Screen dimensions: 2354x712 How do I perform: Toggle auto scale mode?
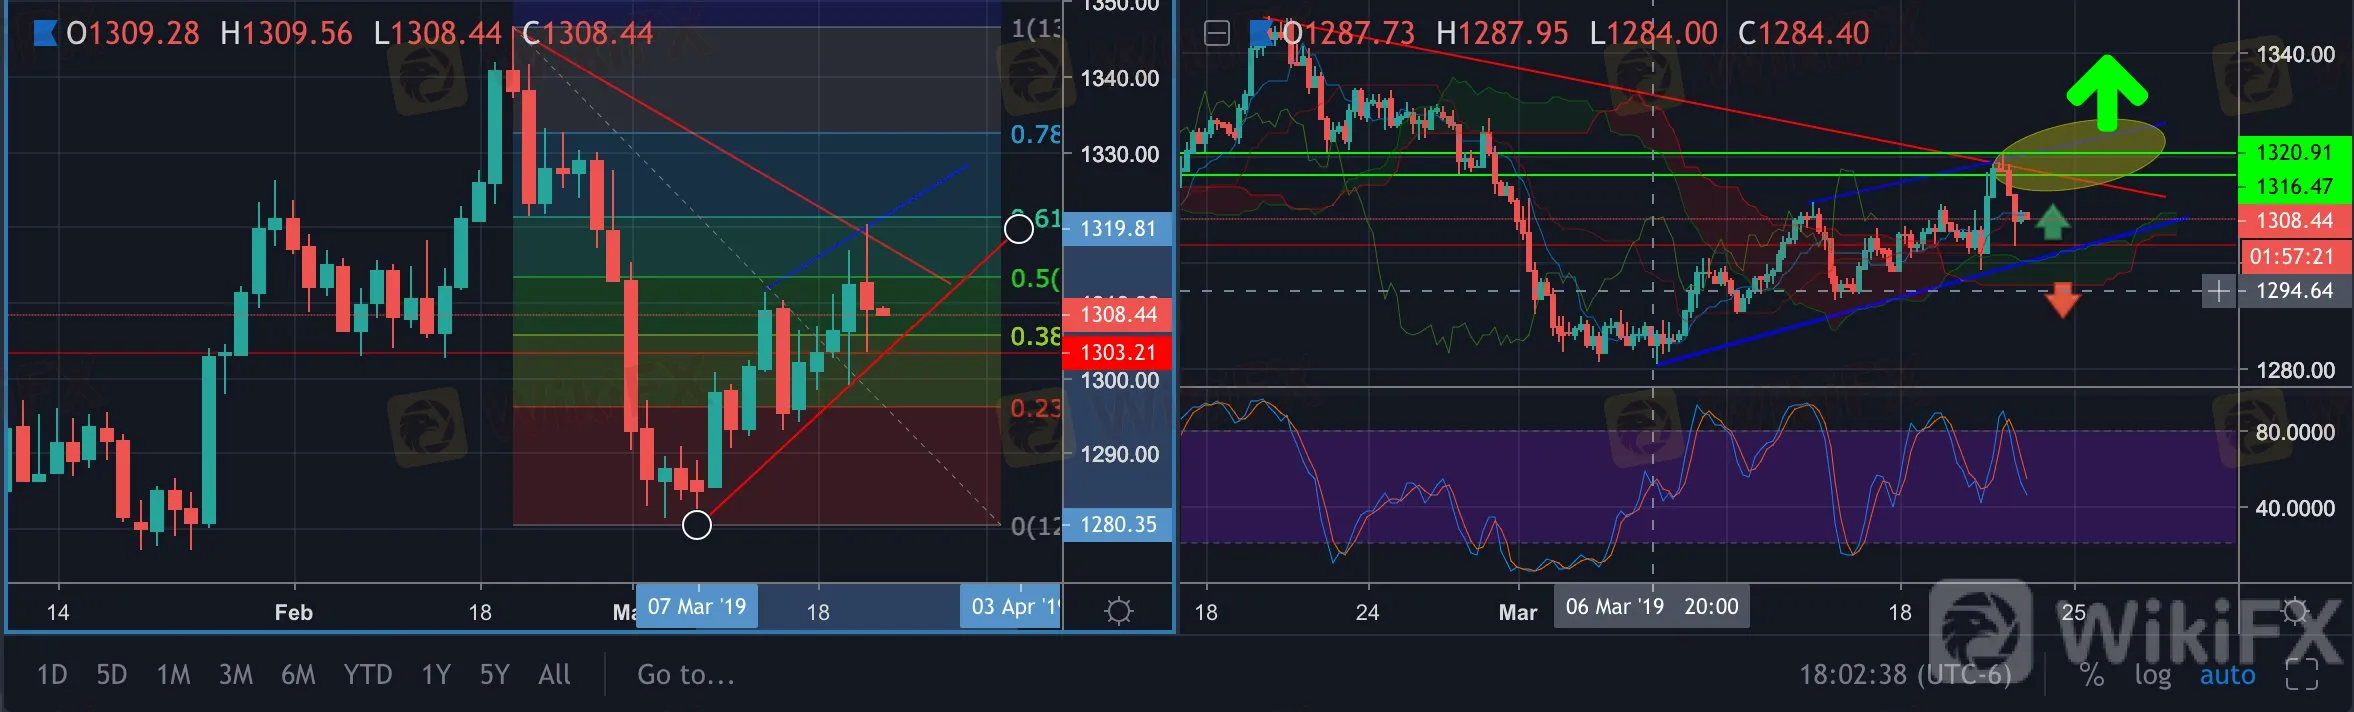(x=2227, y=675)
